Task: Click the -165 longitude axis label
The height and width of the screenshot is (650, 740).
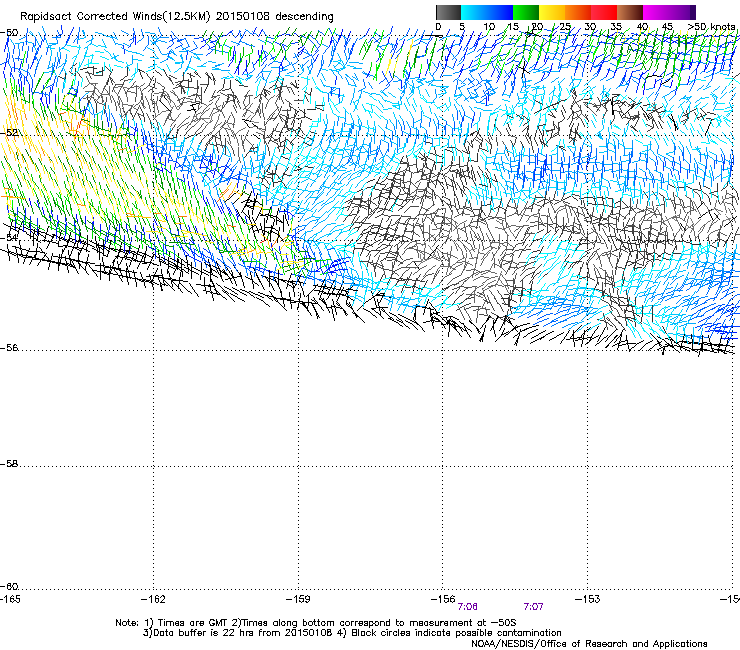Action: tap(11, 599)
